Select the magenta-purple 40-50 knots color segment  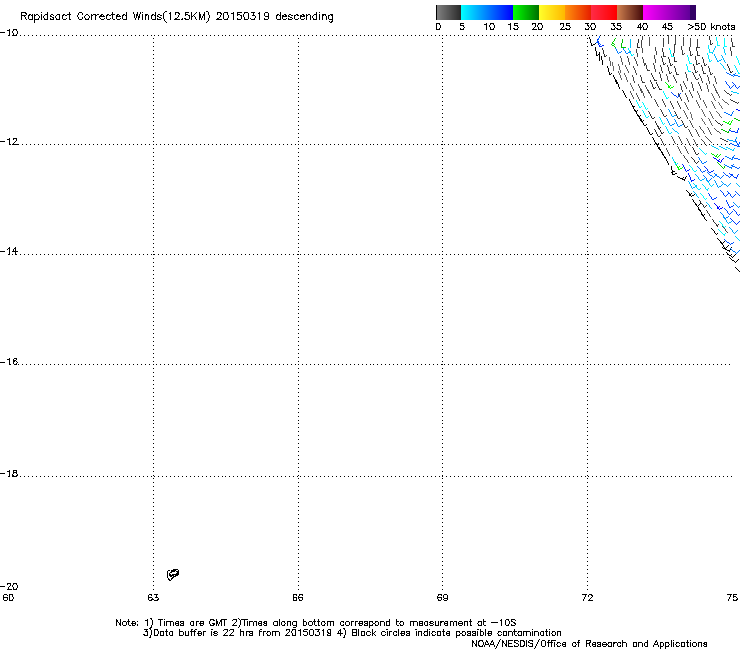tap(669, 12)
